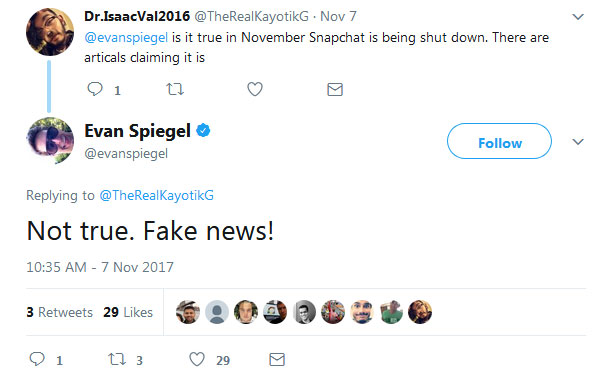Retweet Evan Spiegel's Not true tweet
The height and width of the screenshot is (386, 611).
tap(117, 359)
